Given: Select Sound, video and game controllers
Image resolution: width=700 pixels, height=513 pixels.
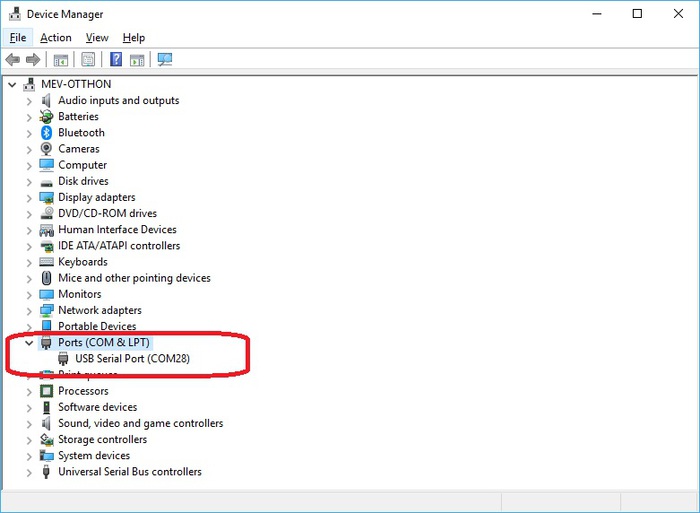Looking at the screenshot, I should pyautogui.click(x=140, y=423).
